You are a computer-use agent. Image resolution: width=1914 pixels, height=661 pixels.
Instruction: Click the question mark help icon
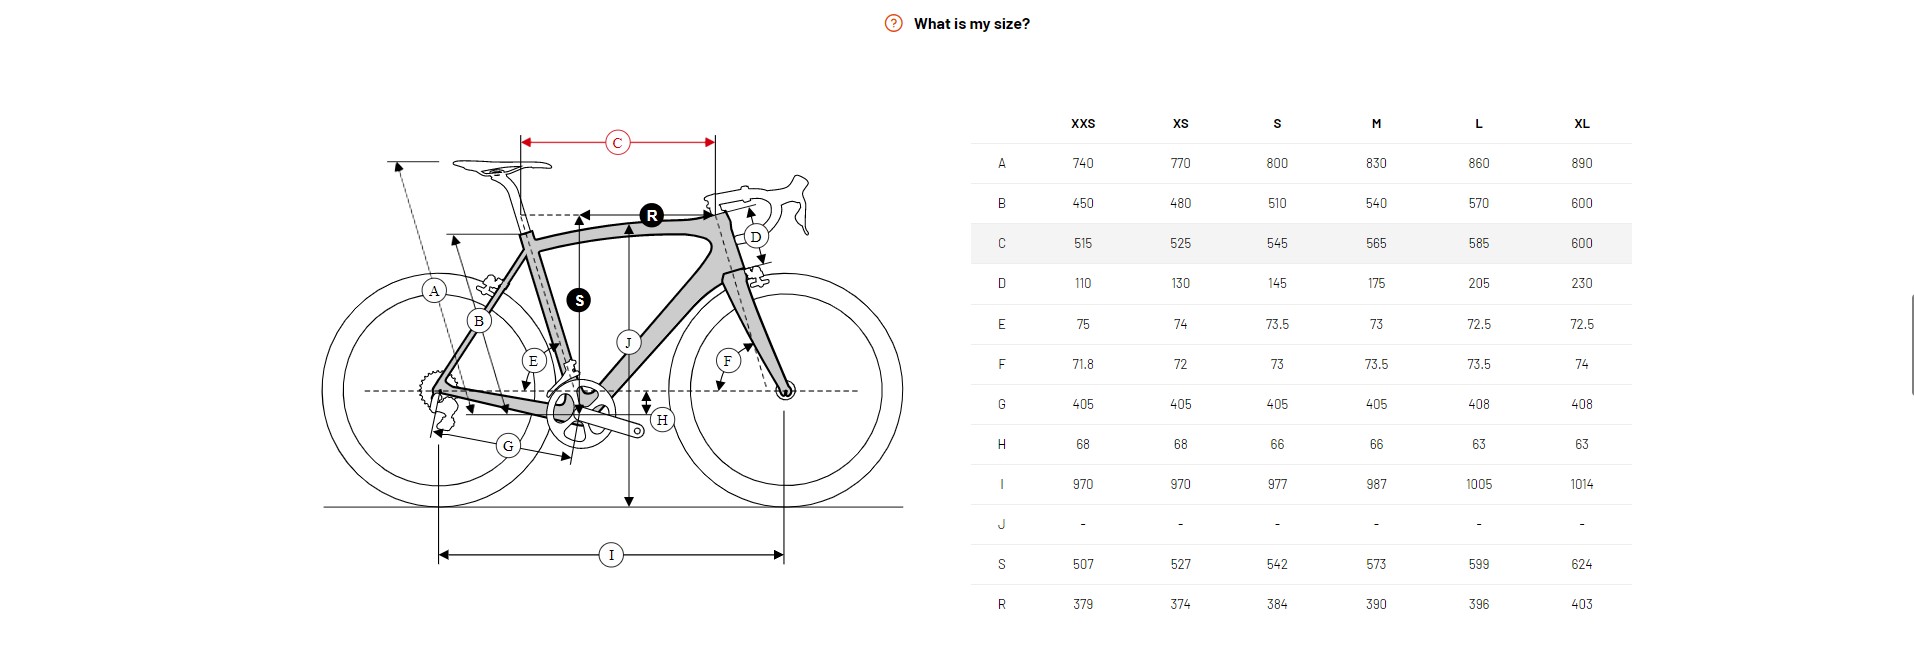point(894,24)
